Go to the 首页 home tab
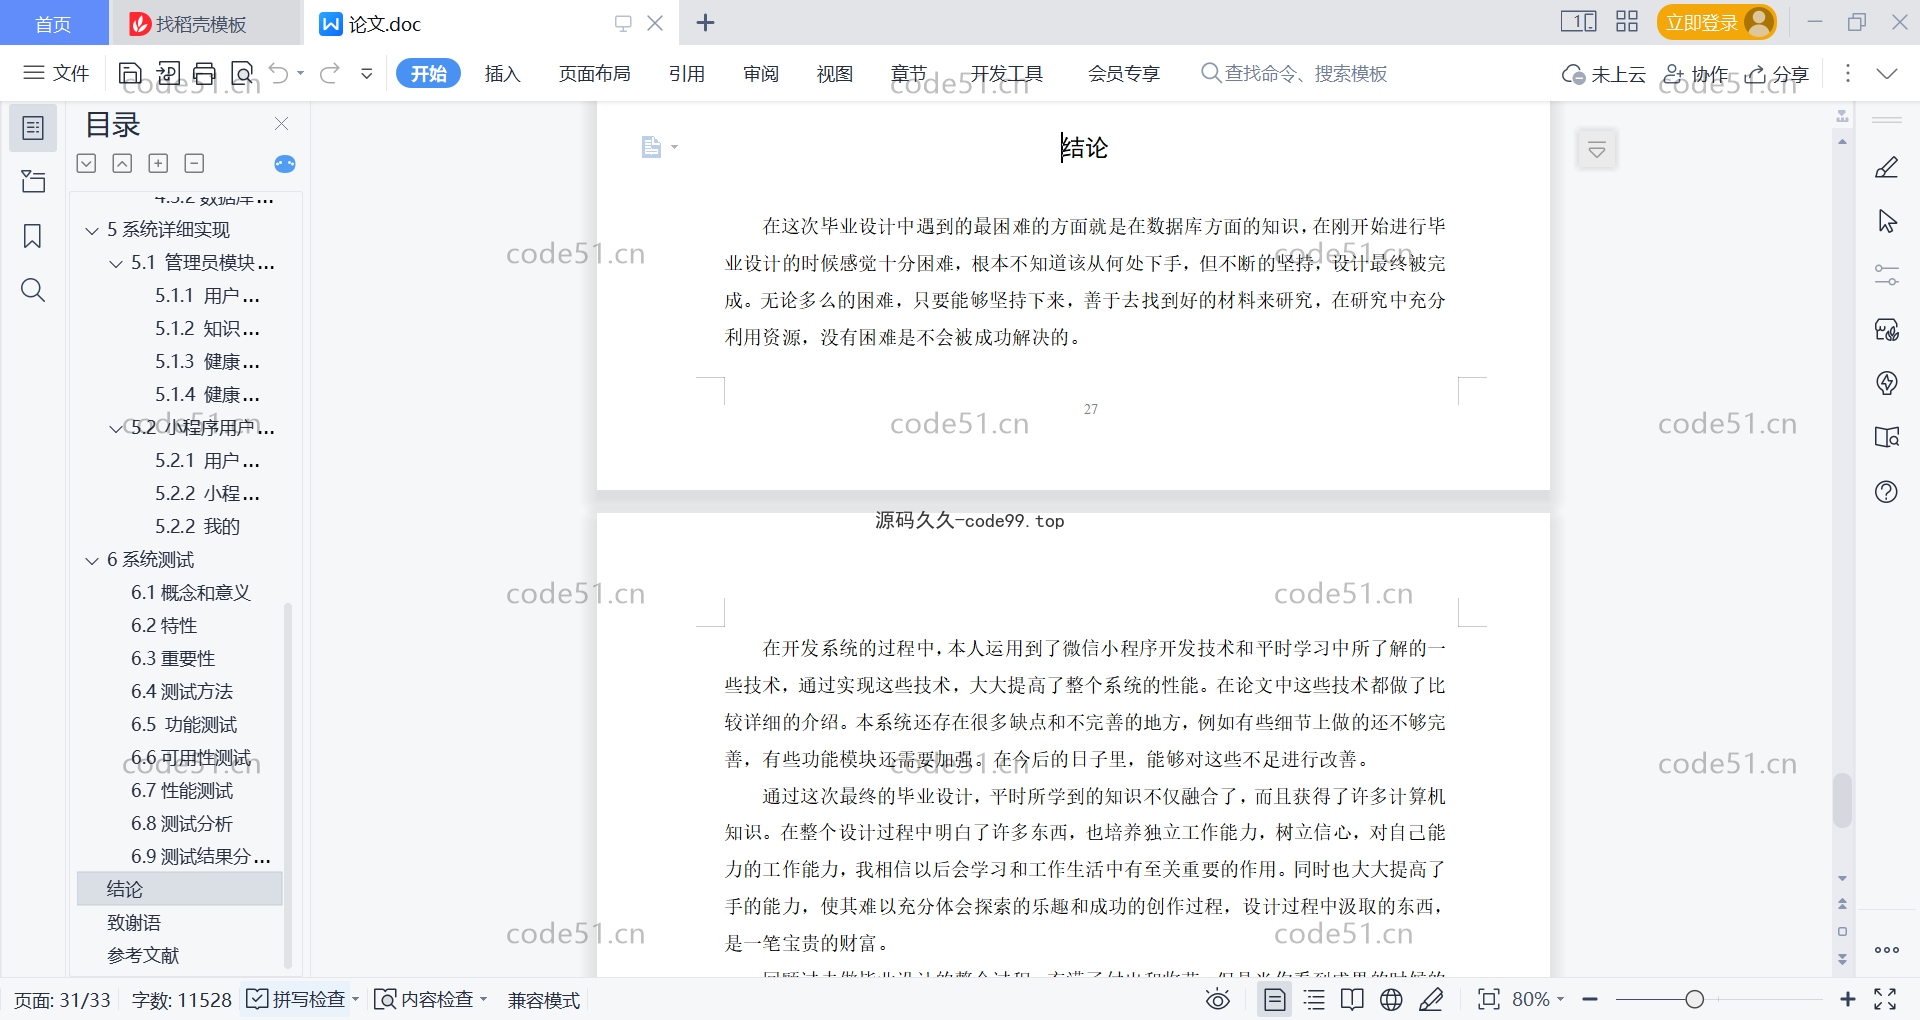 53,23
